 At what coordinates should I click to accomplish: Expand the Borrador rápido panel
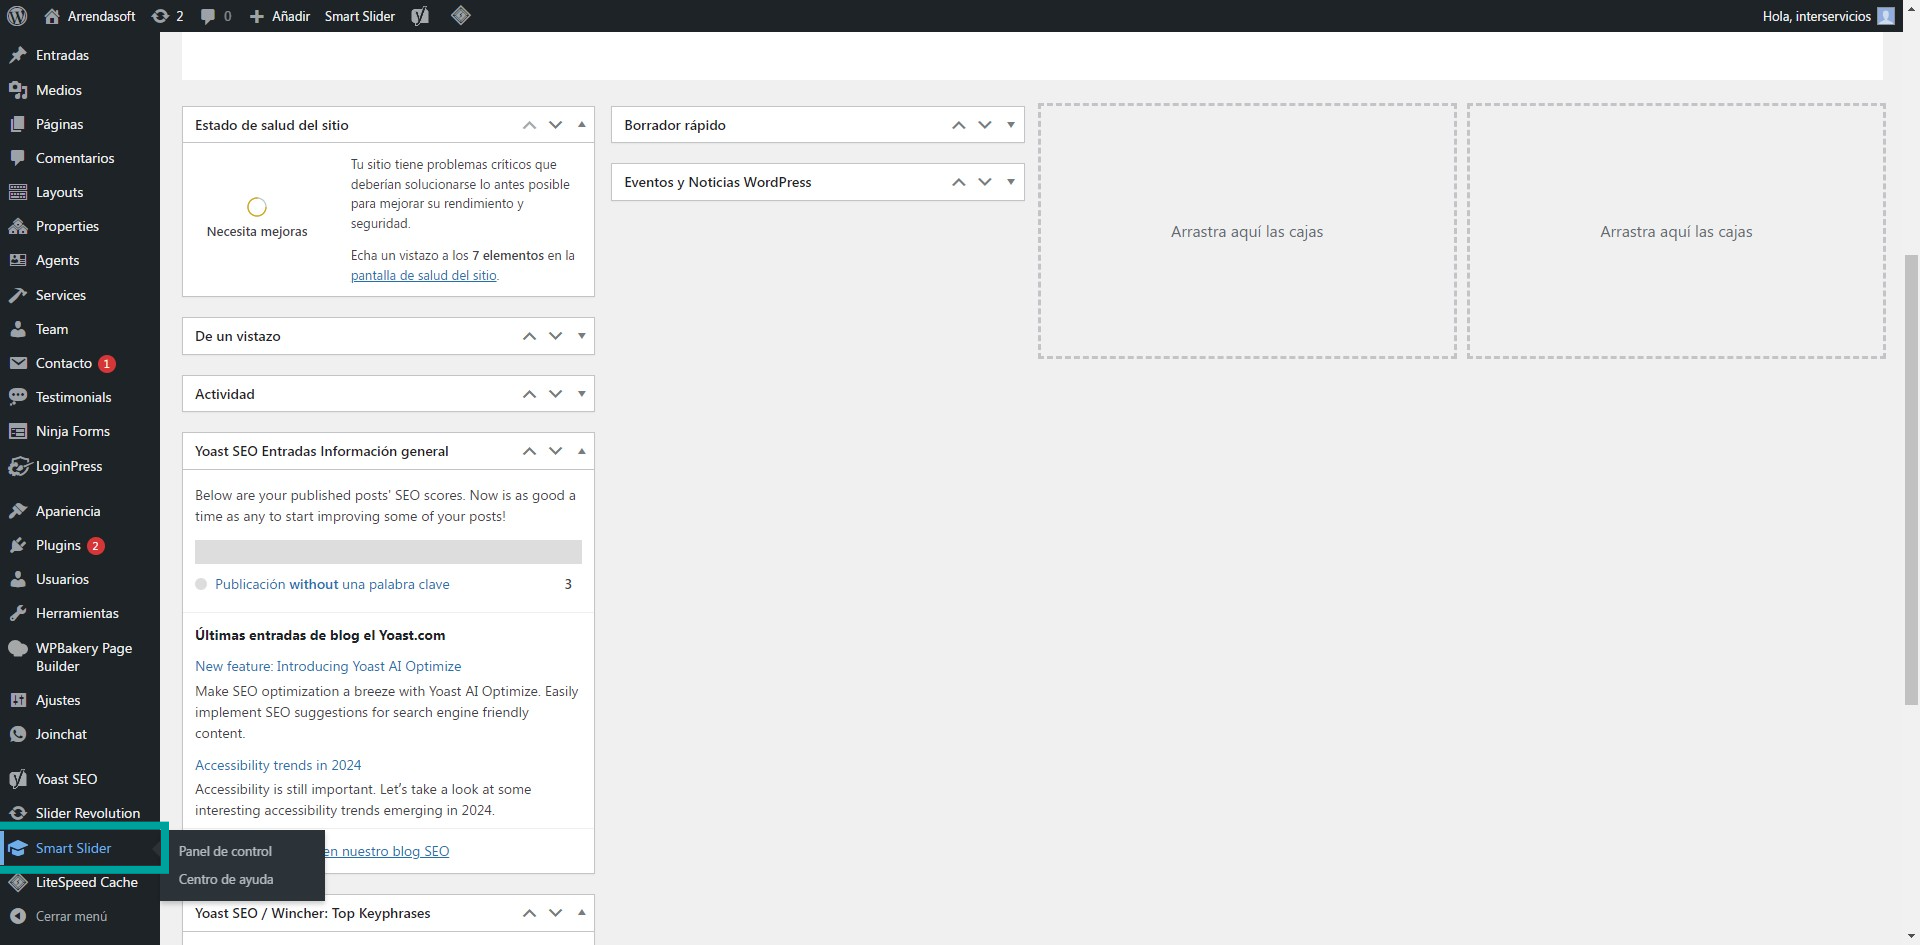point(1011,125)
